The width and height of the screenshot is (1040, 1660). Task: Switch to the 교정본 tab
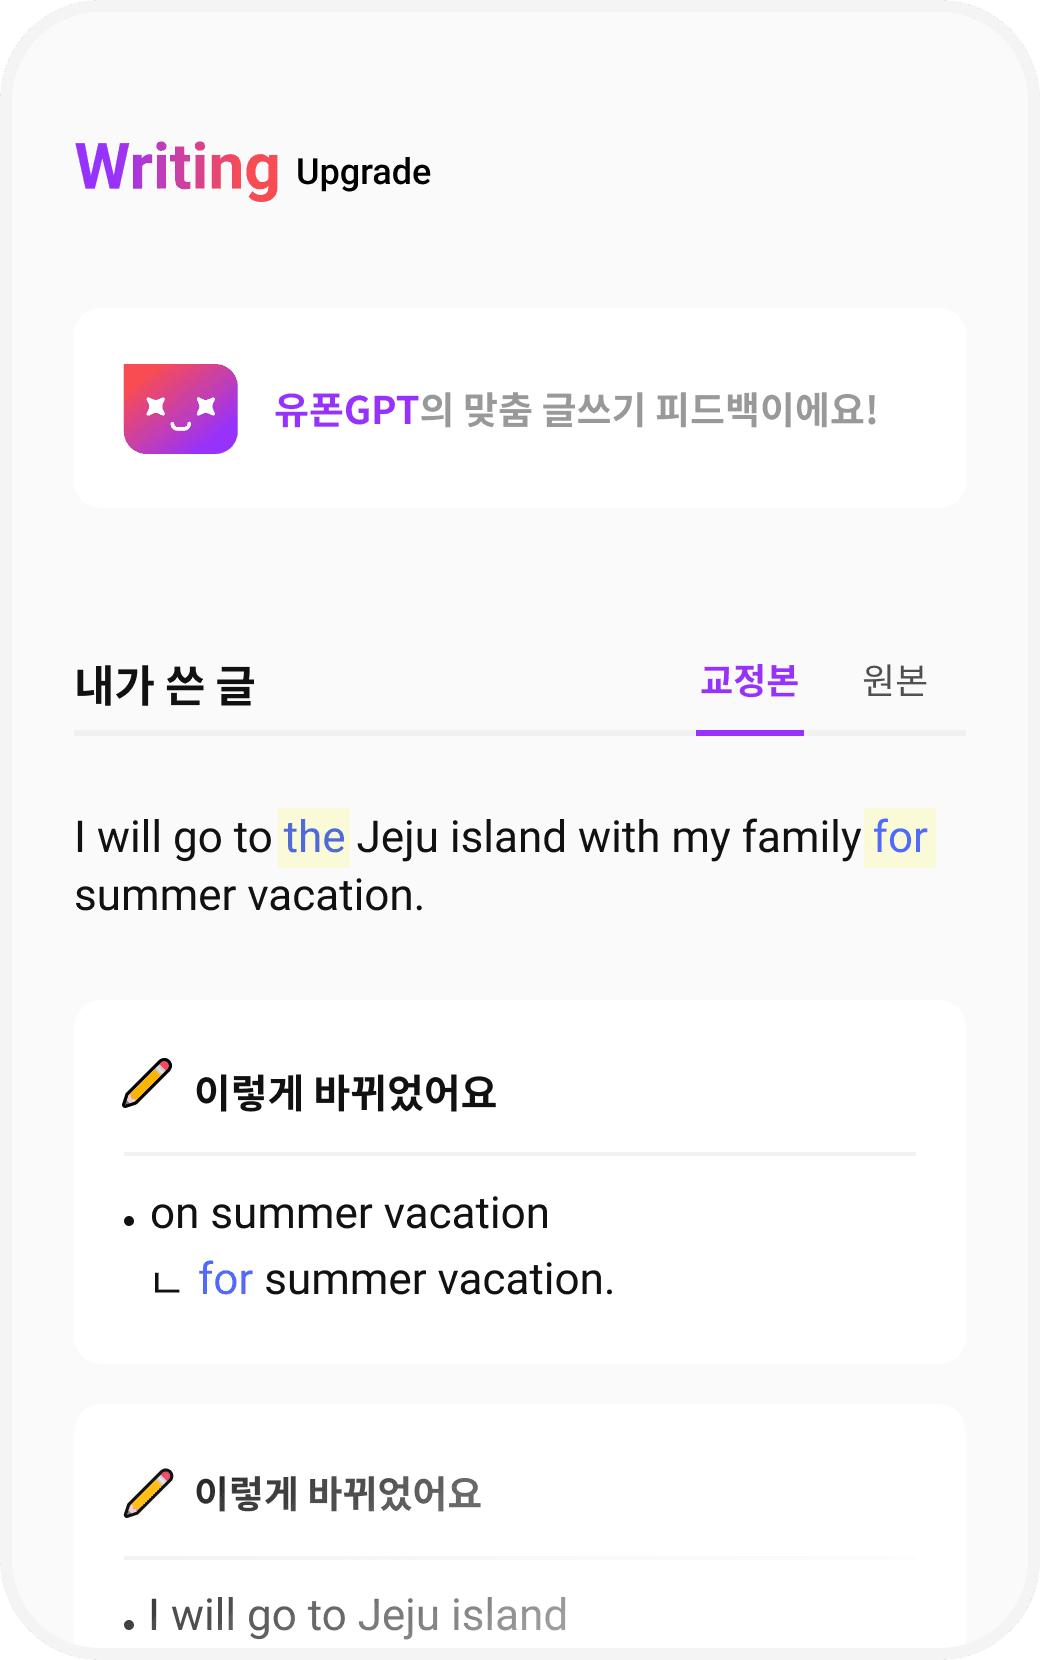(749, 682)
